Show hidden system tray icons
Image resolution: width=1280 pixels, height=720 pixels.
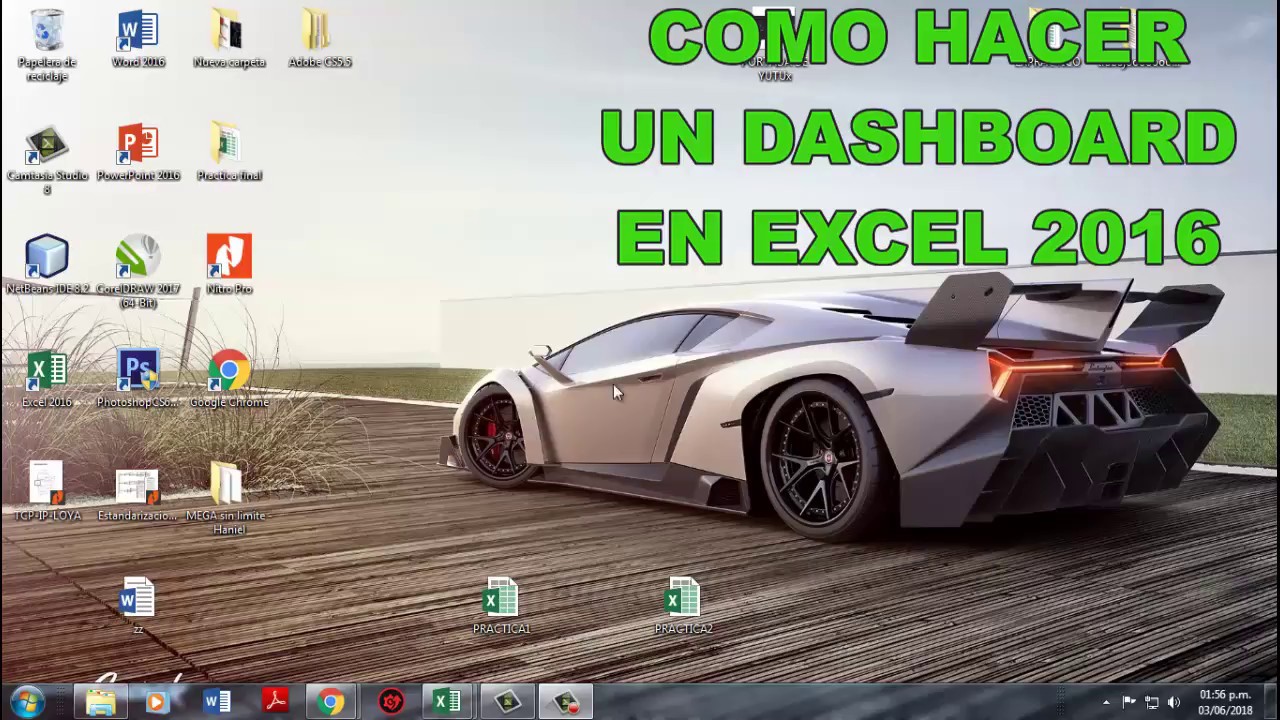point(1106,702)
